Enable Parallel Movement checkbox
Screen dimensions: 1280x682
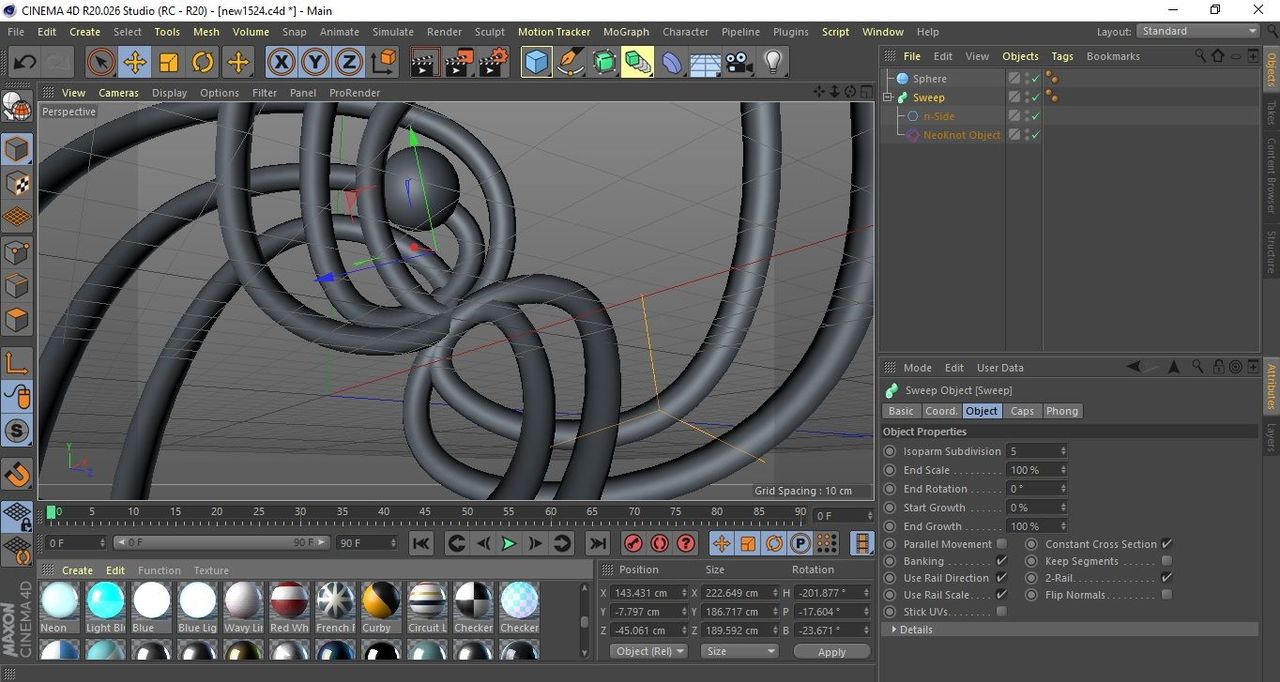[x=1001, y=544]
